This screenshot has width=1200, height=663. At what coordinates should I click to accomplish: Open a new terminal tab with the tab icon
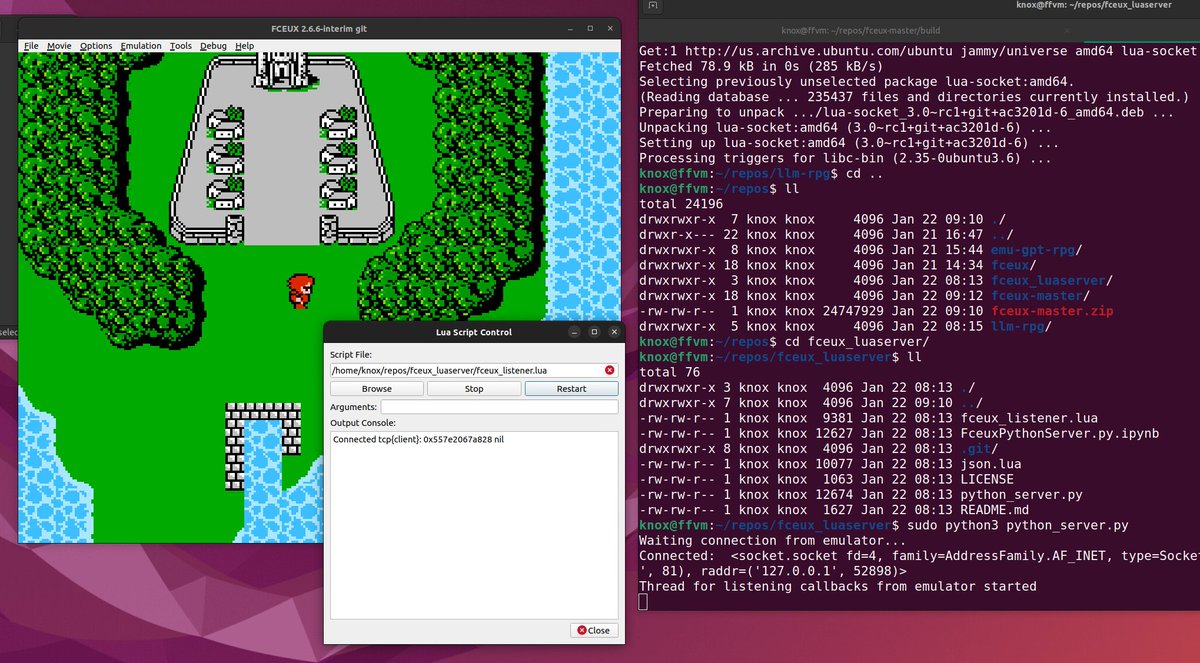654,7
